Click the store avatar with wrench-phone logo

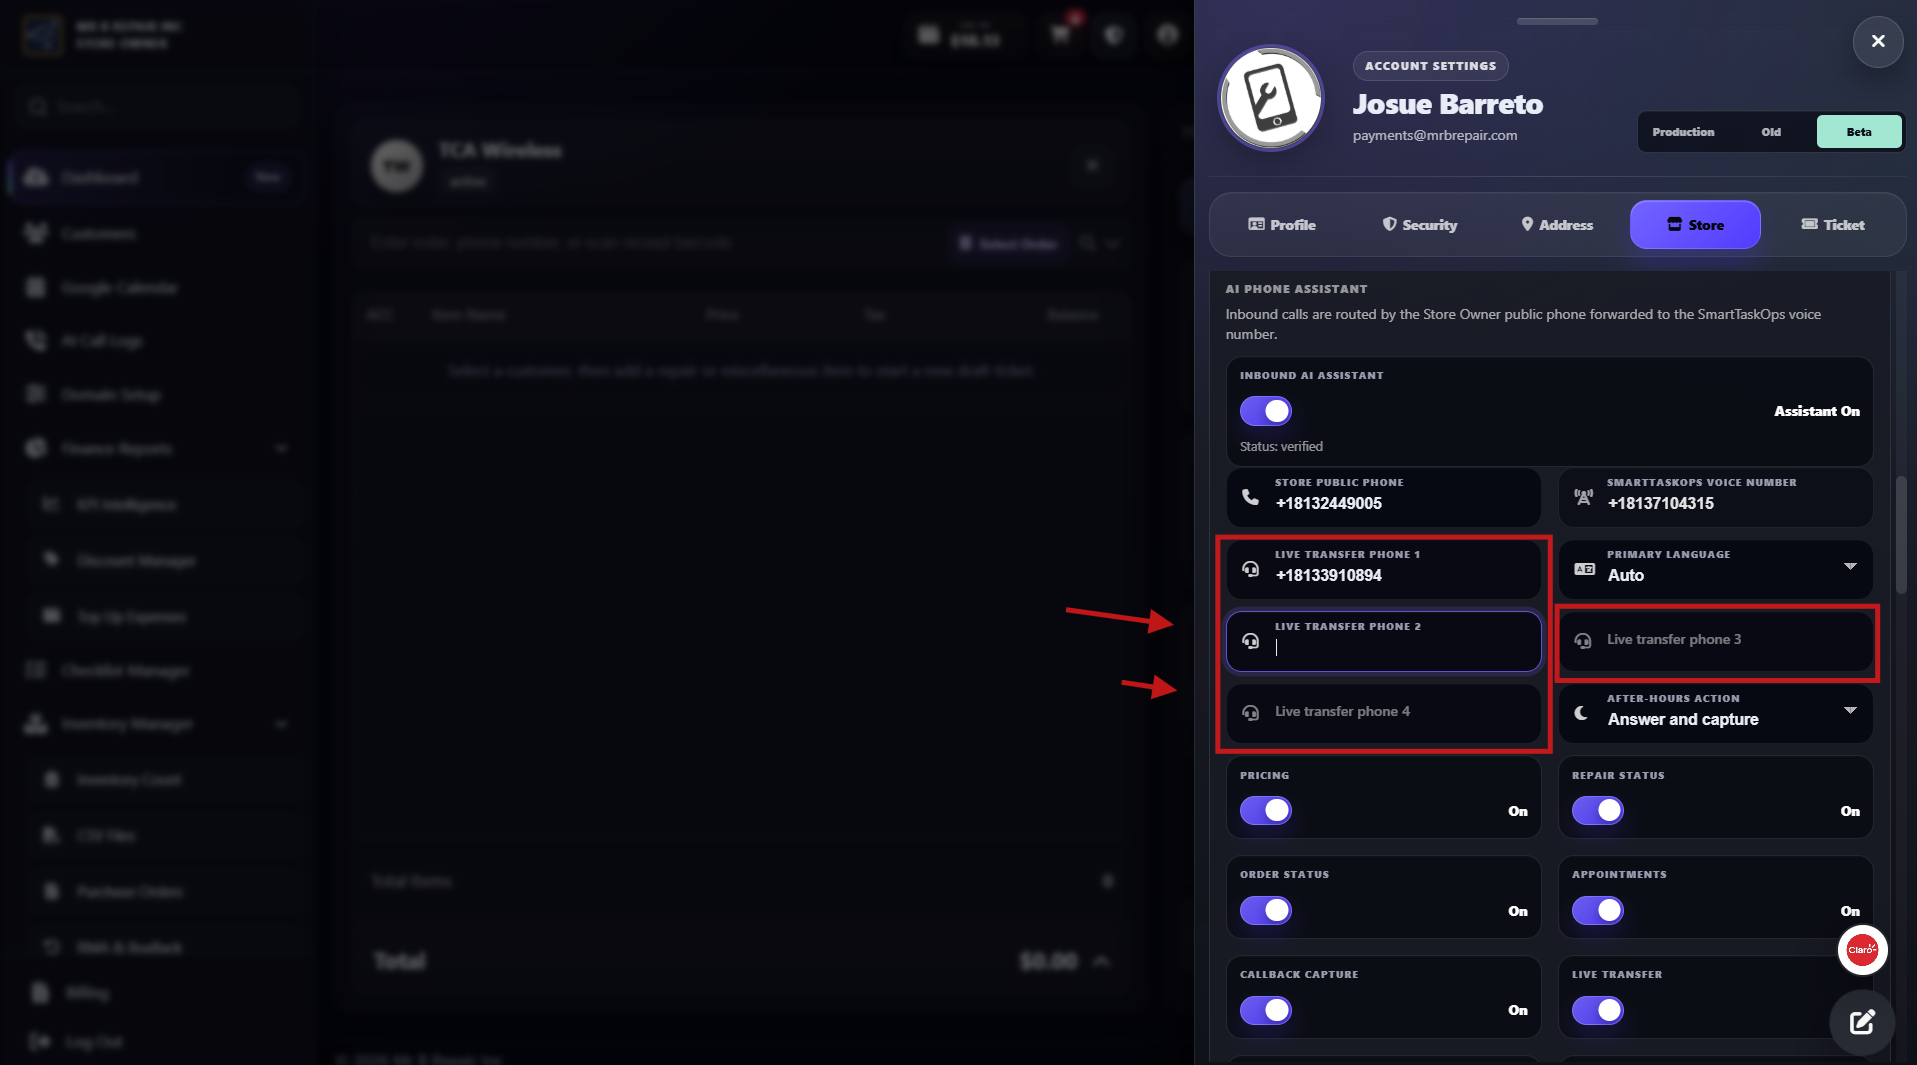pyautogui.click(x=1271, y=98)
